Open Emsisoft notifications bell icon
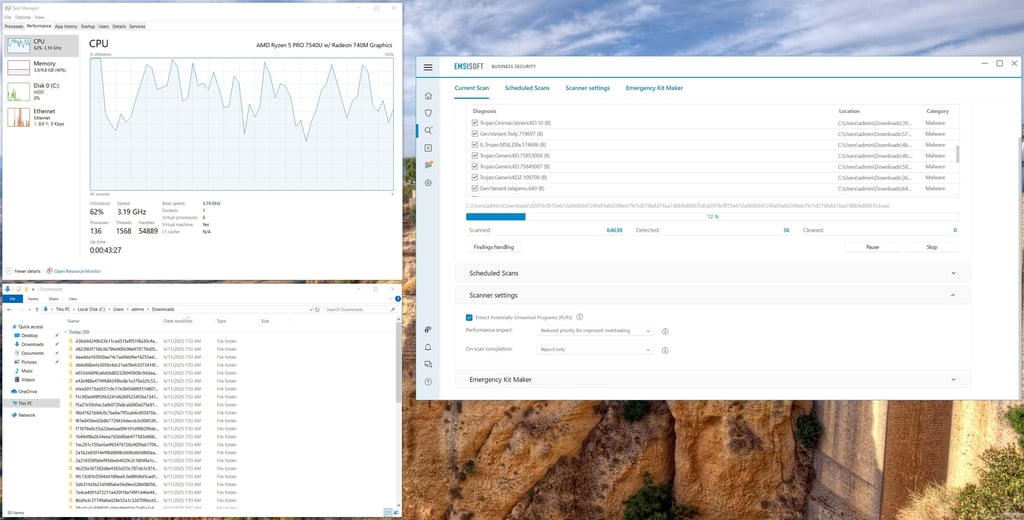Screen dimensions: 1024x520 coord(428,348)
